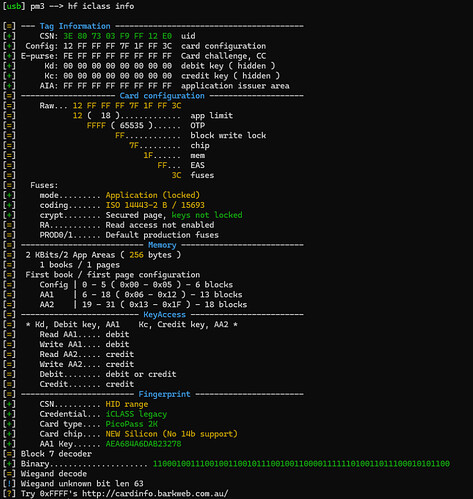Click the 'Wiegand decode' line
The image size is (473, 499).
click(54, 474)
